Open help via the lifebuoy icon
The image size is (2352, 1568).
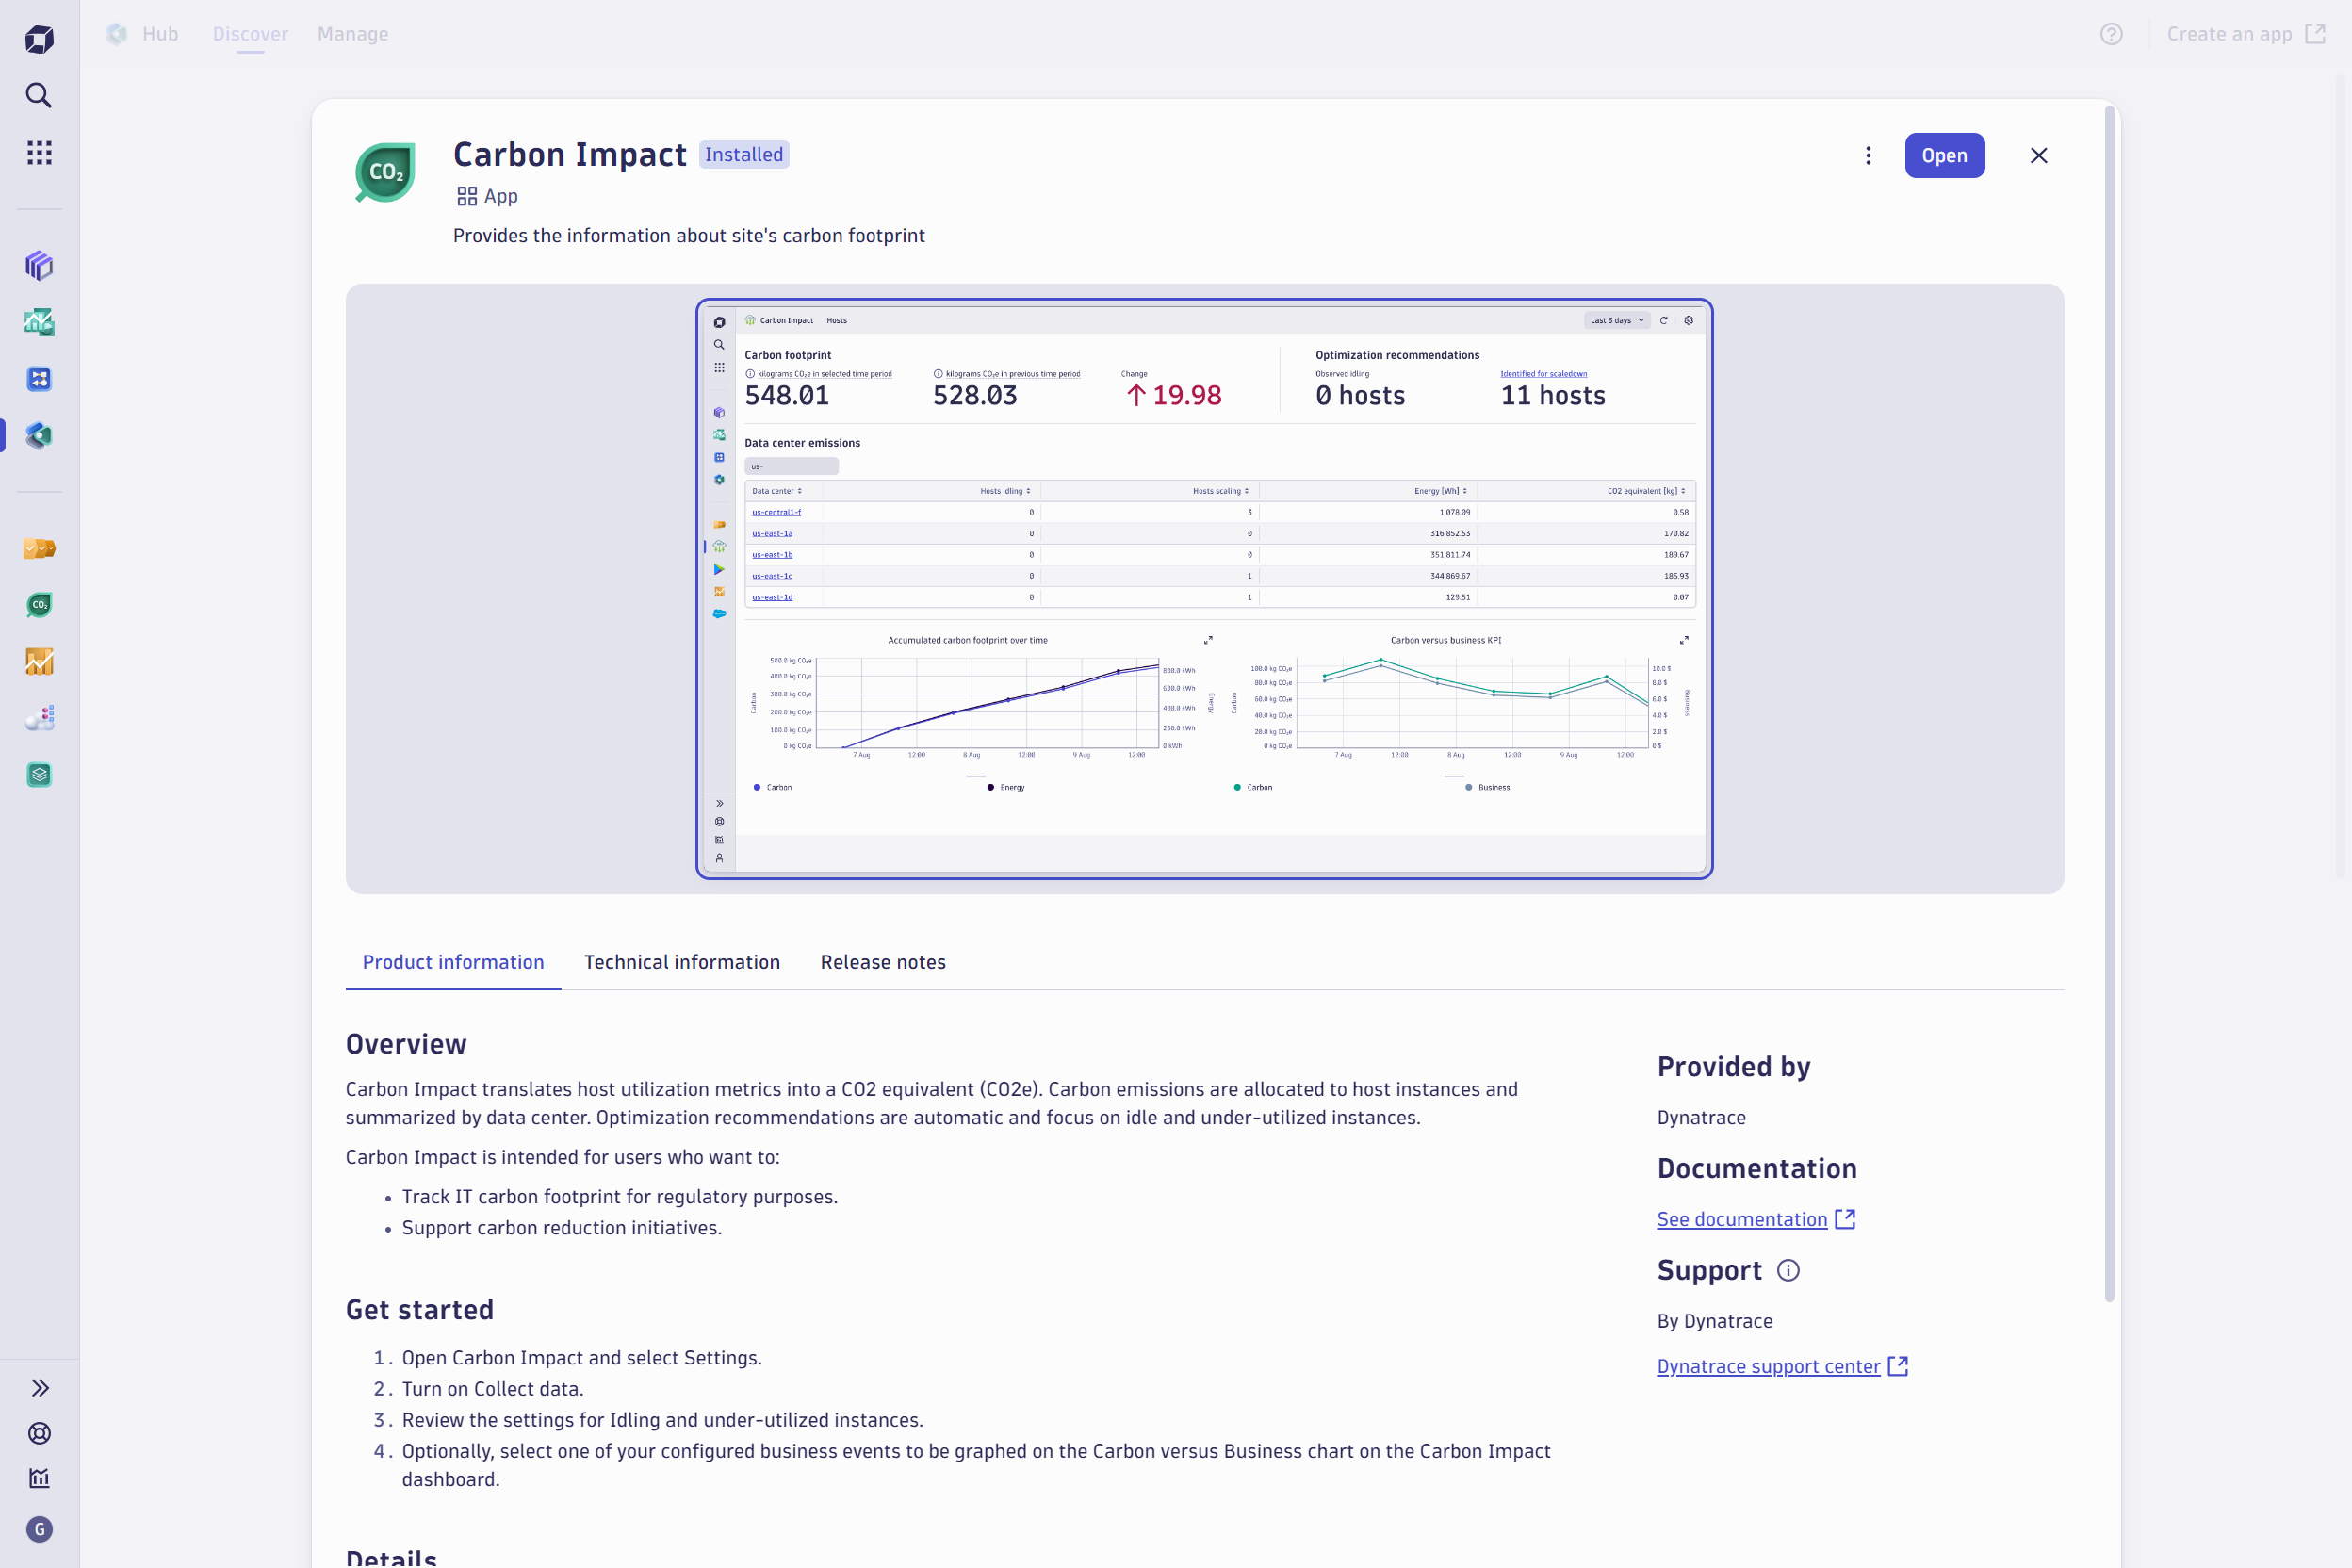[39, 1434]
